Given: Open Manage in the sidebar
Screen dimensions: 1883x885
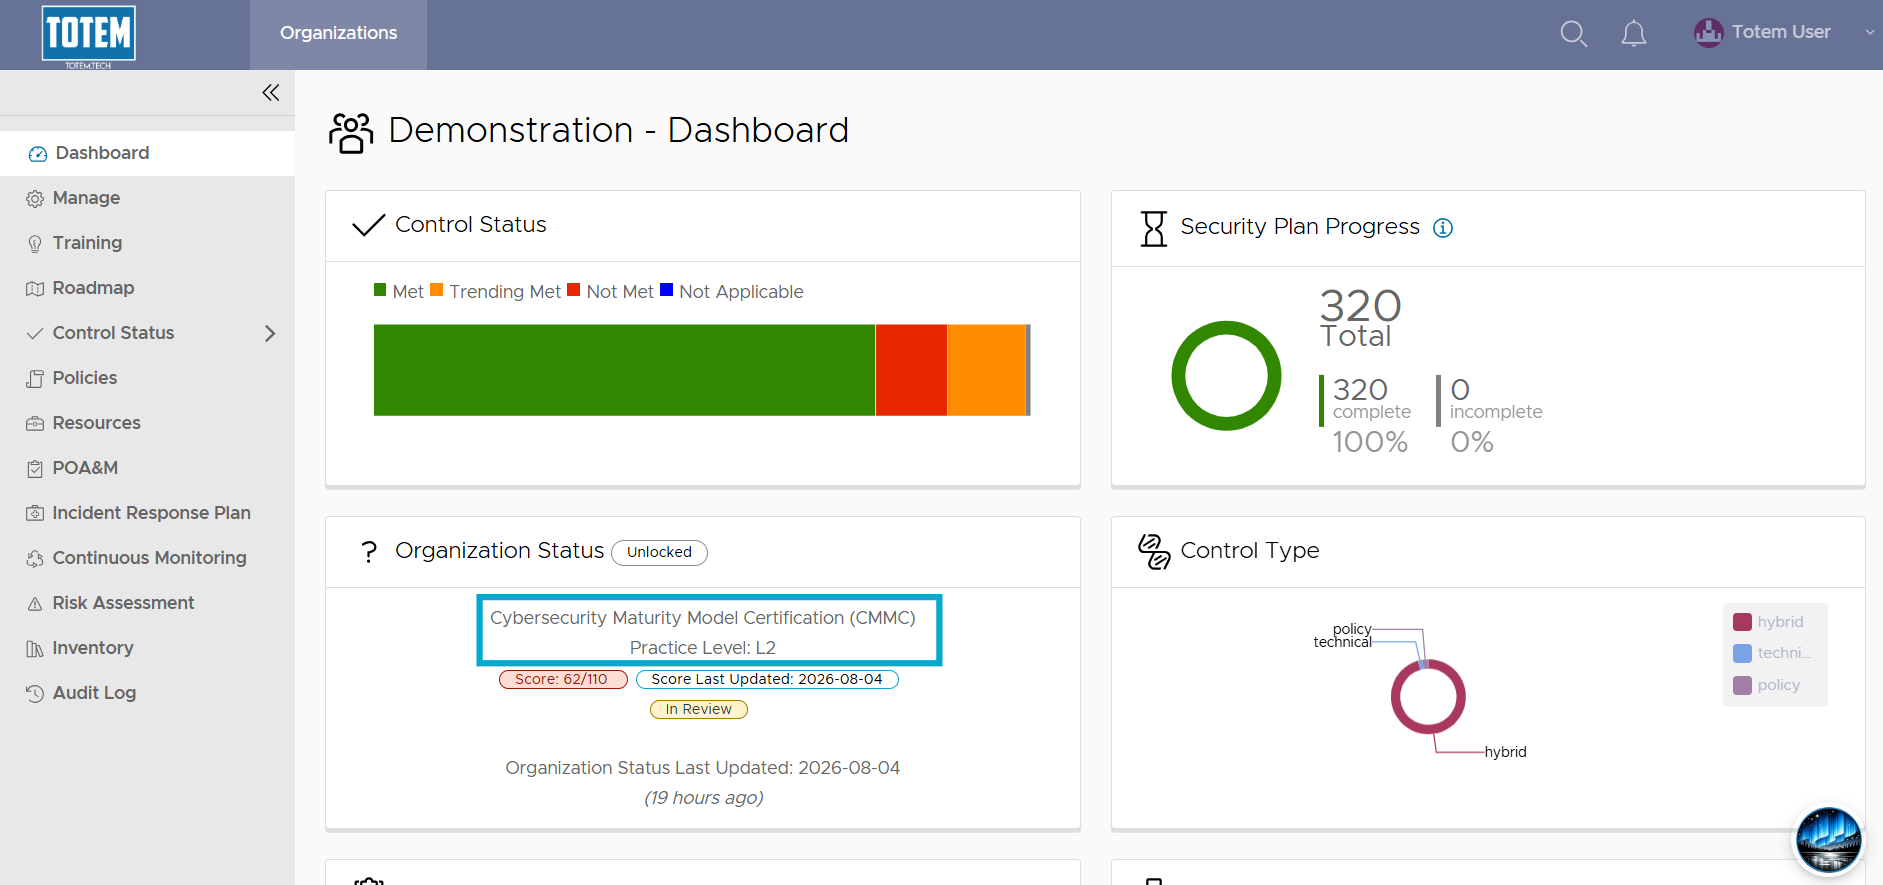Looking at the screenshot, I should pos(147,198).
